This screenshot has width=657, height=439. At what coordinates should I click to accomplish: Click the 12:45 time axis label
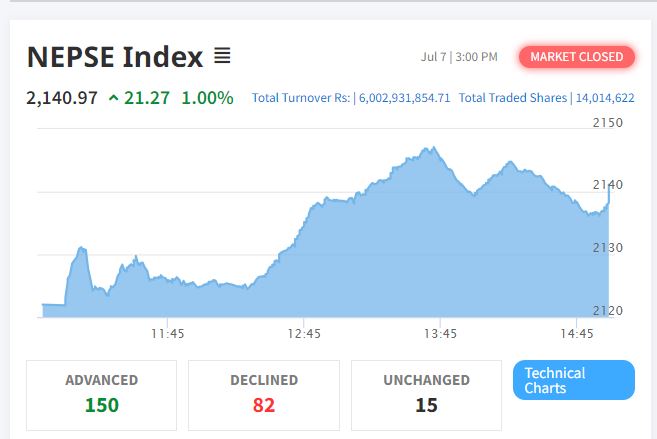click(x=304, y=333)
